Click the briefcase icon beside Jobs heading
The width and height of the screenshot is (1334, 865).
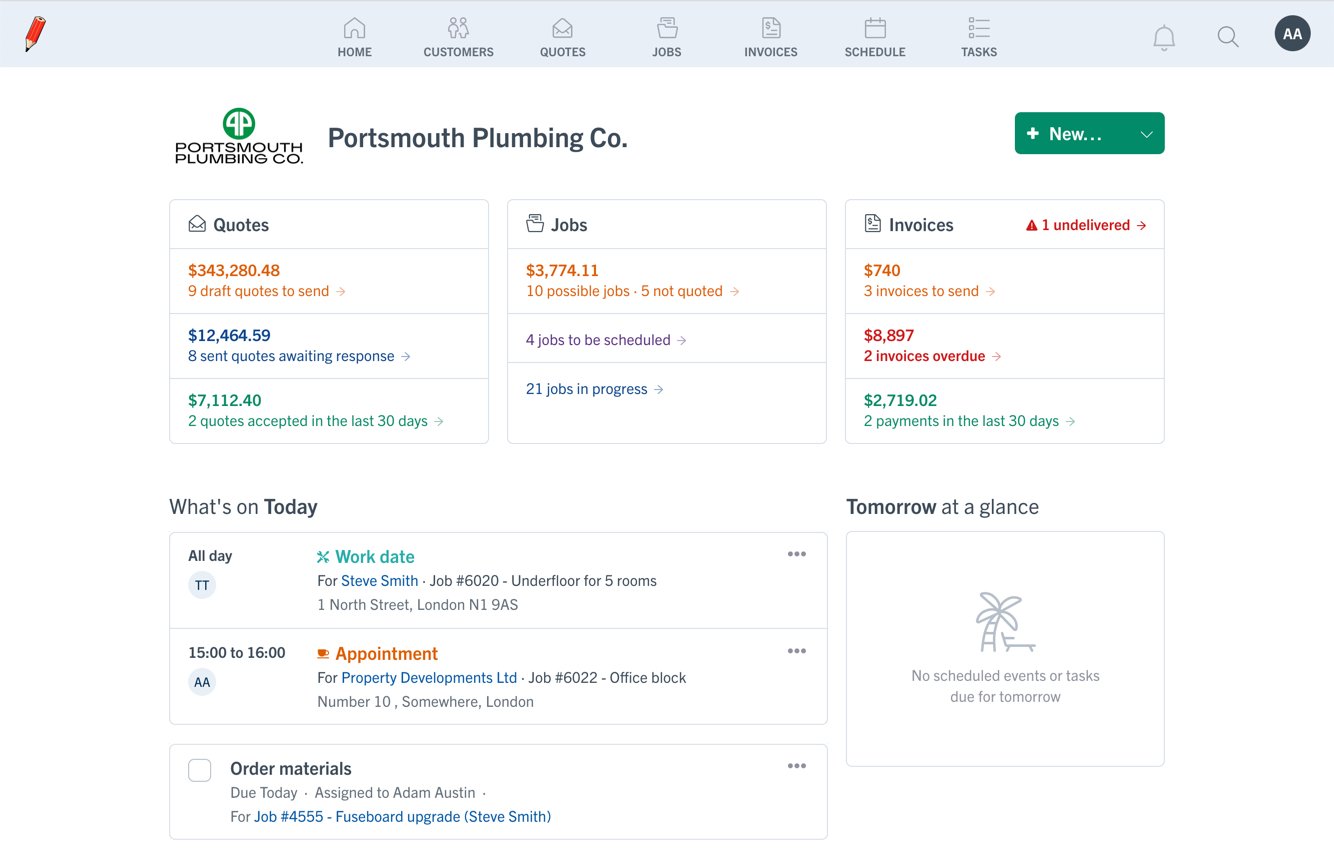534,224
